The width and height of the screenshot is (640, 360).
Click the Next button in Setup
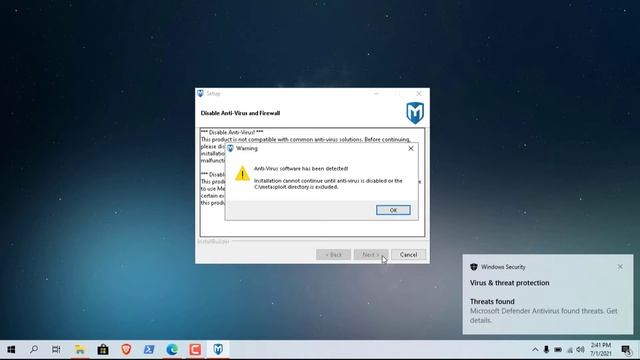pyautogui.click(x=371, y=254)
